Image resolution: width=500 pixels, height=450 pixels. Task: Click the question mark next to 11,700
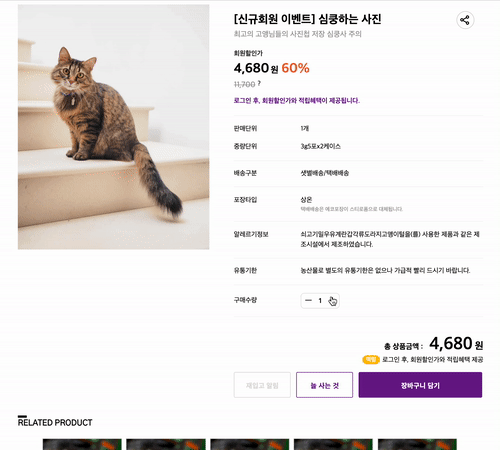tap(259, 83)
